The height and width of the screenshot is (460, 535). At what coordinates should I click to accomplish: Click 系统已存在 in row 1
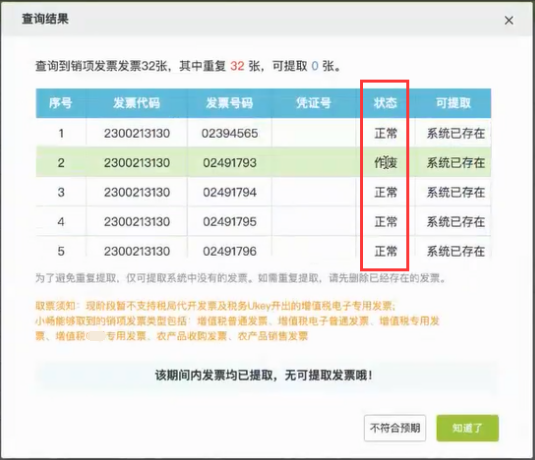pyautogui.click(x=456, y=133)
